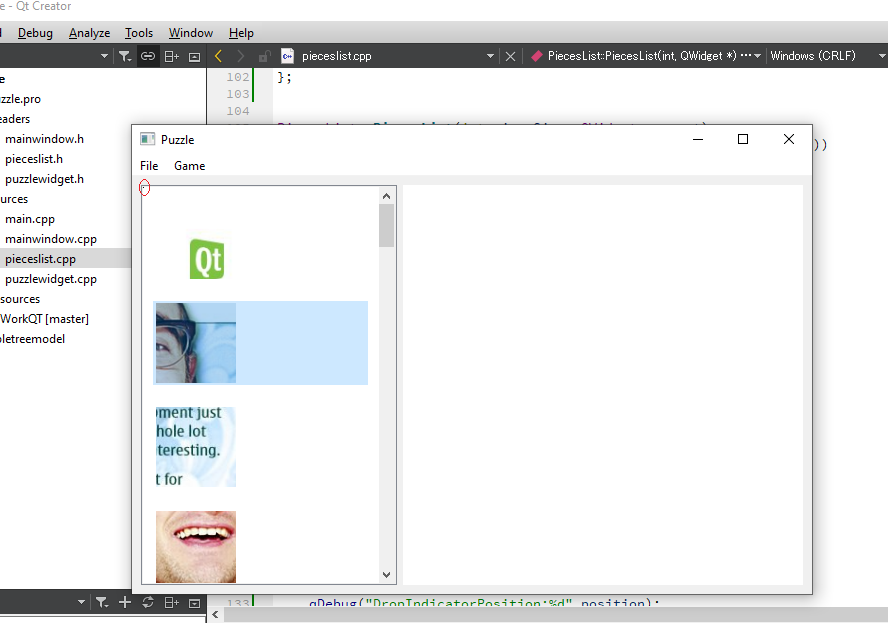Click the plus icon in bottom sidebar toolbar
The width and height of the screenshot is (888, 623).
point(125,603)
